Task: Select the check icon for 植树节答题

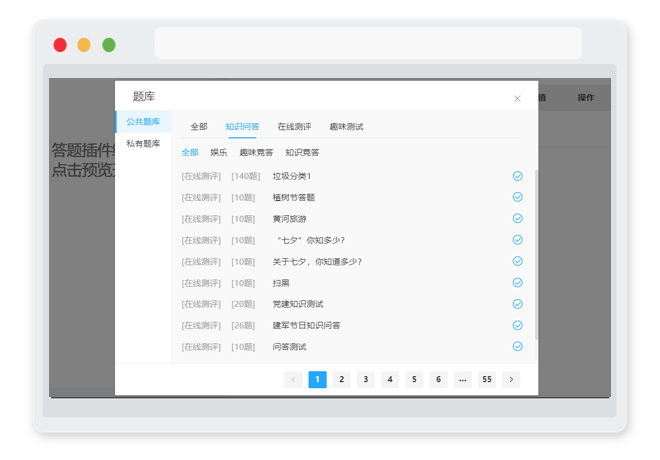Action: coord(517,197)
